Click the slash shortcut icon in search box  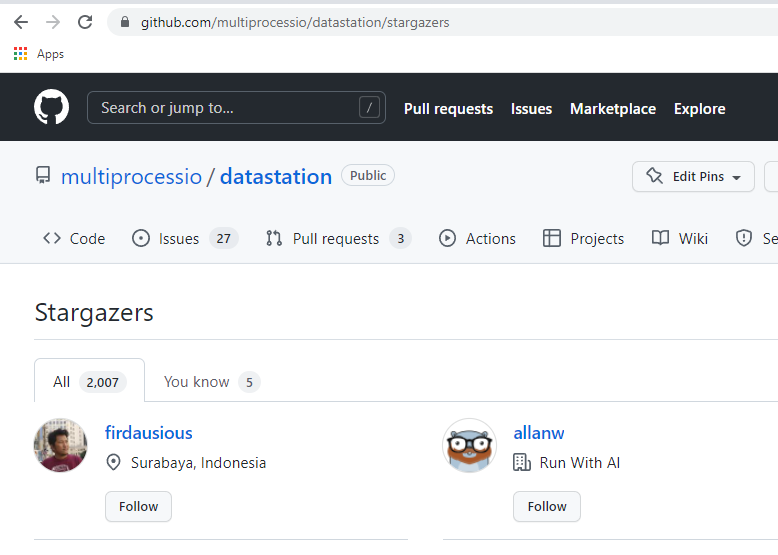coord(369,108)
